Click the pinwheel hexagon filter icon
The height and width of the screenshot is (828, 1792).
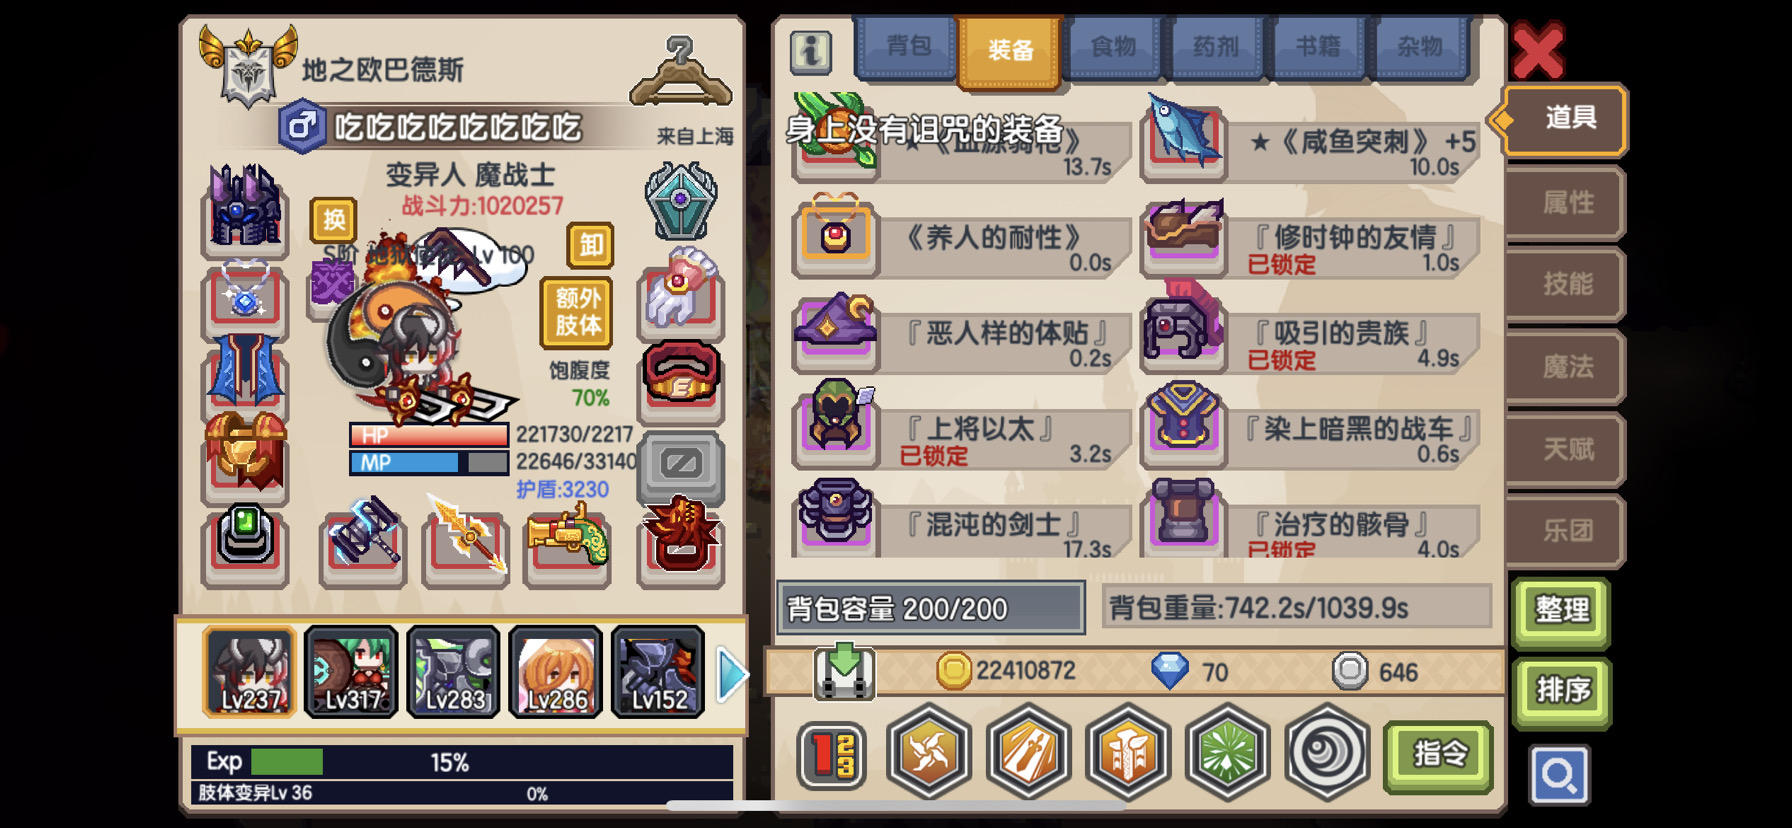pyautogui.click(x=929, y=752)
